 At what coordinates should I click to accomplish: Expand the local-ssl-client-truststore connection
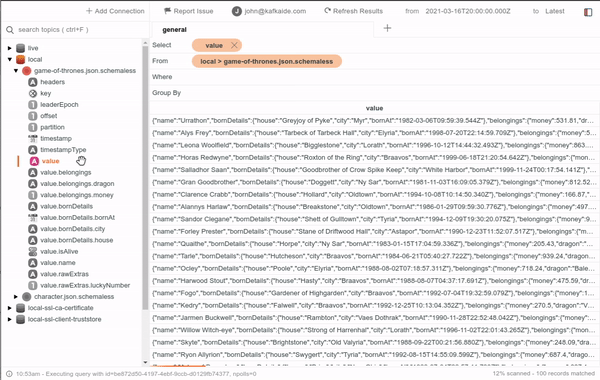pos(10,319)
